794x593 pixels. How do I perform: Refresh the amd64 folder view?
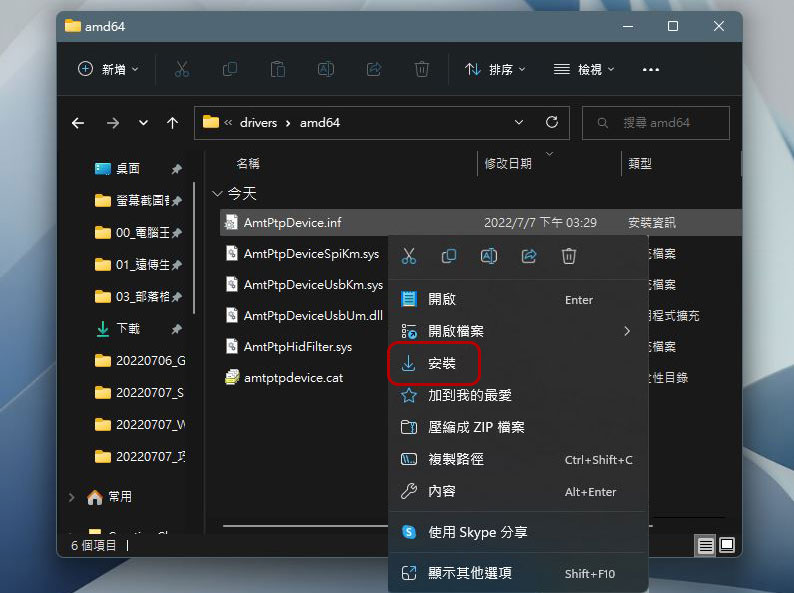click(552, 122)
